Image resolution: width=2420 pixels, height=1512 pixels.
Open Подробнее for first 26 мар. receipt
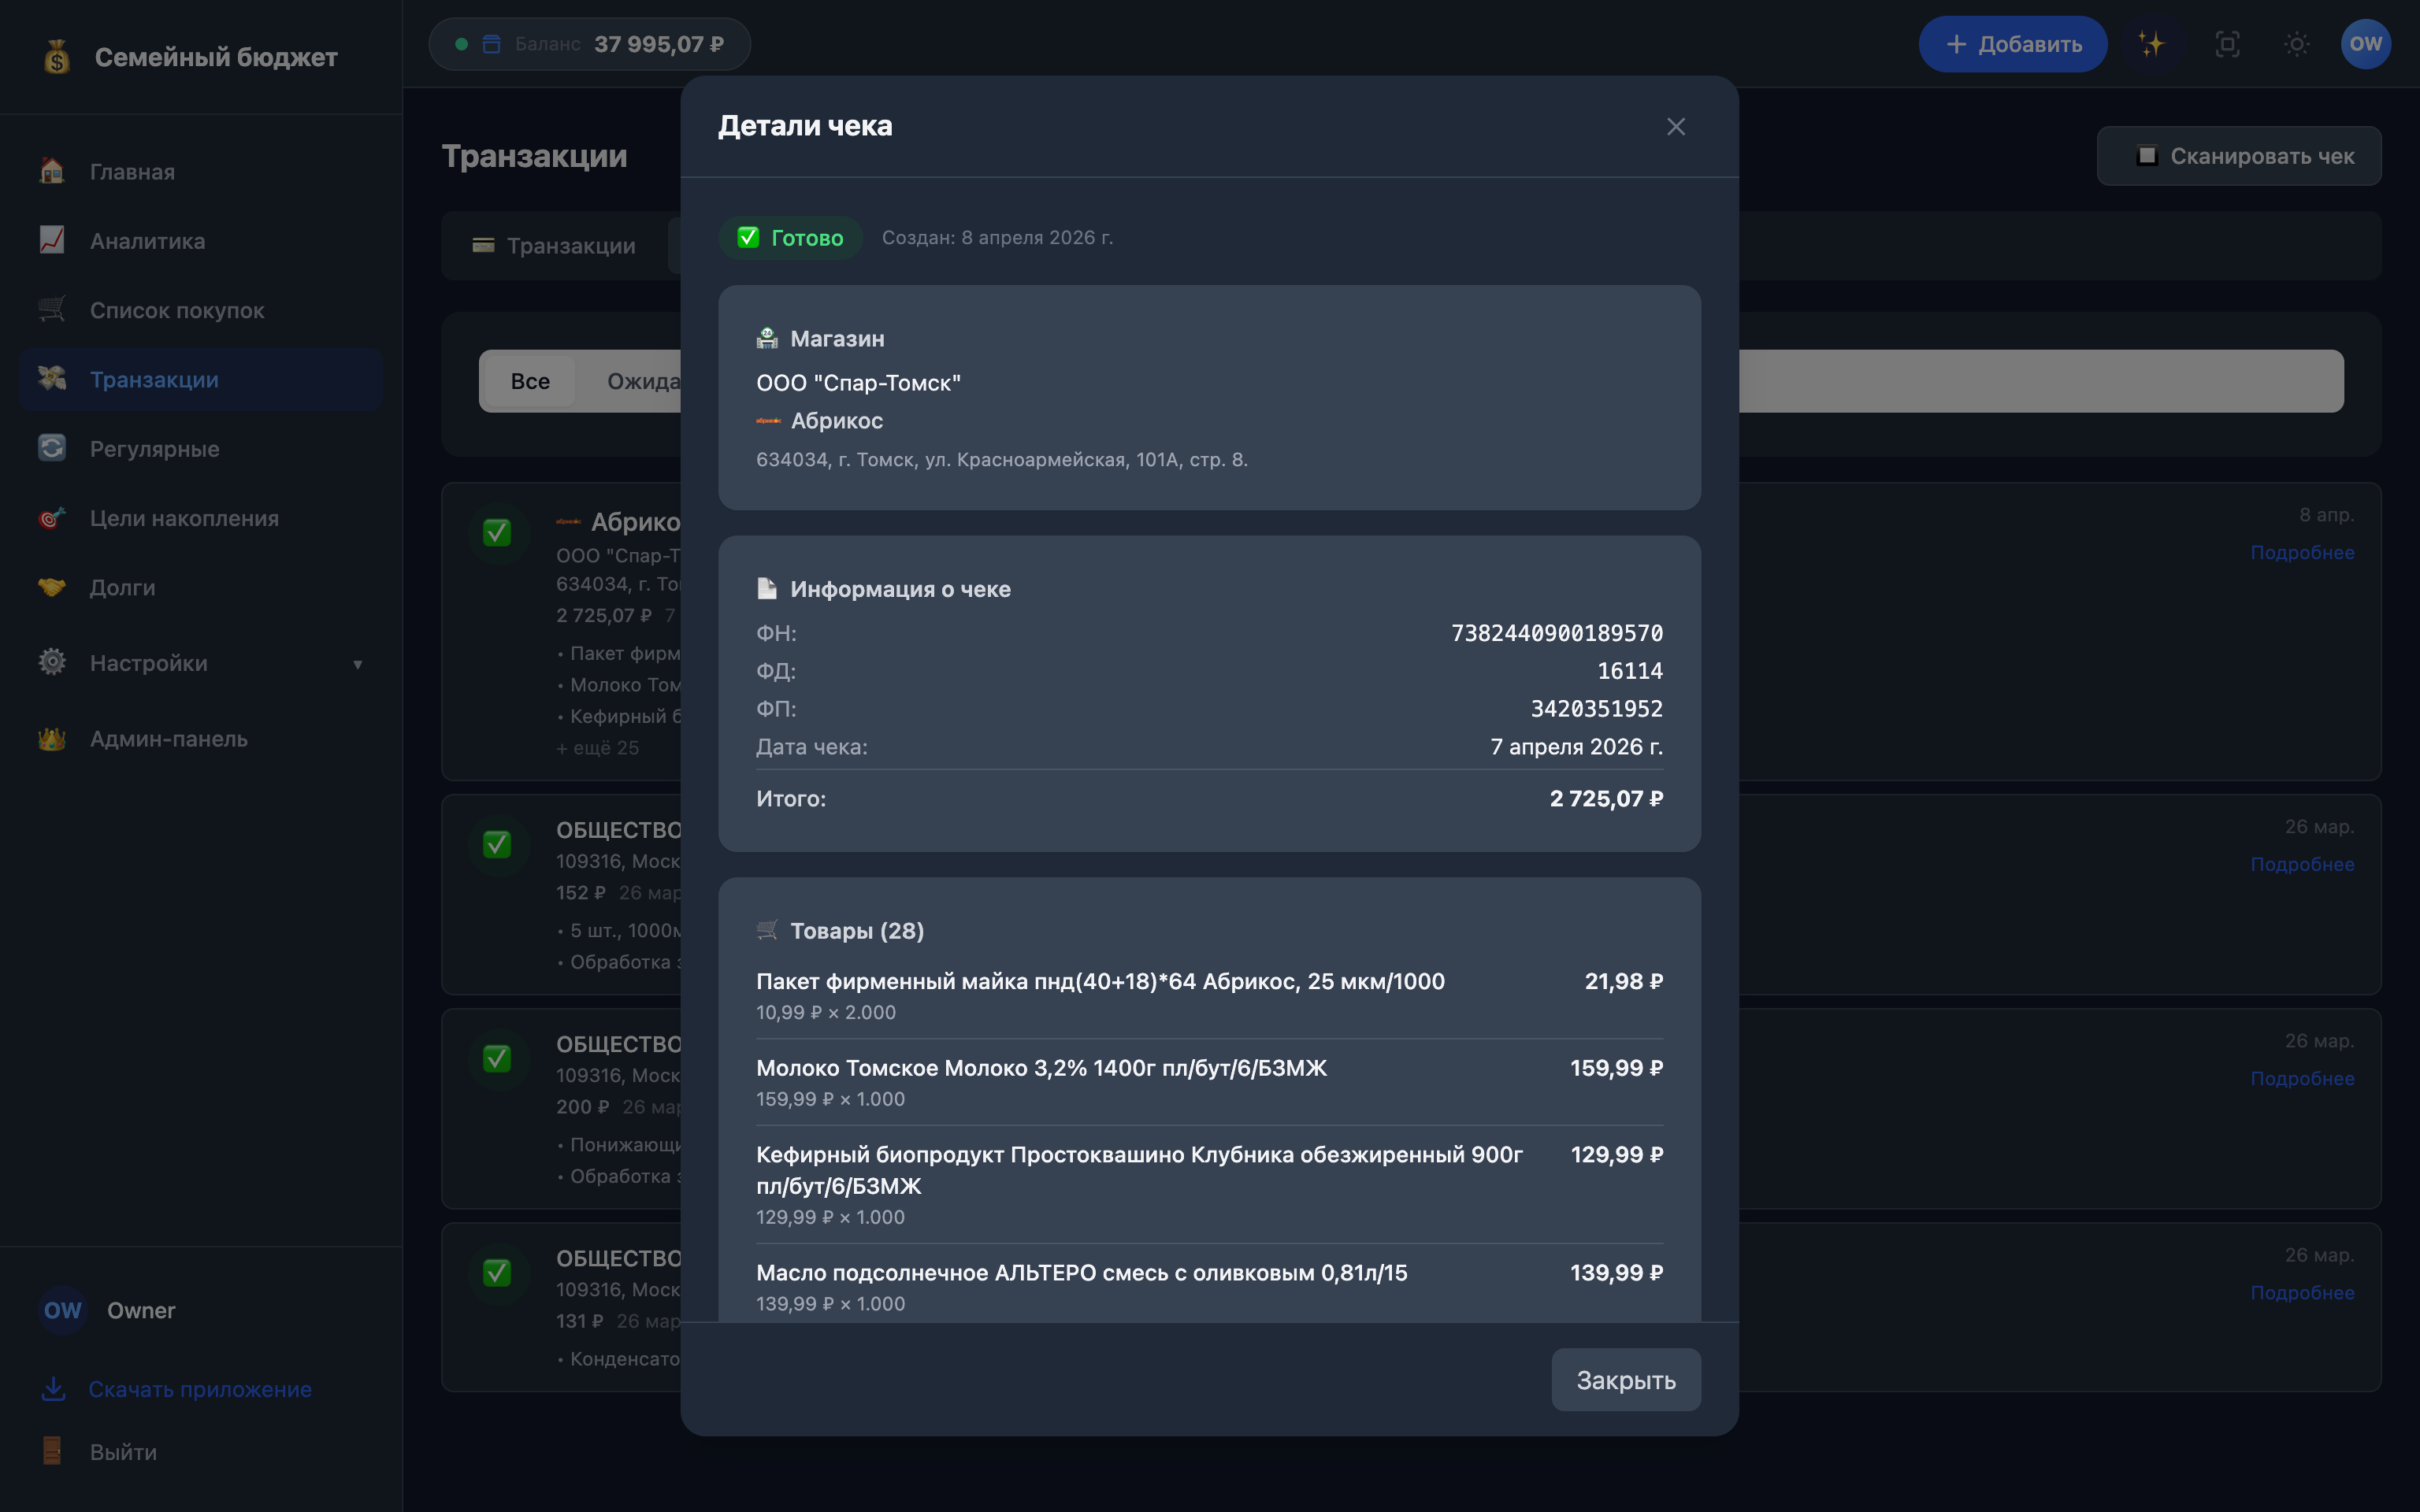click(x=2302, y=864)
